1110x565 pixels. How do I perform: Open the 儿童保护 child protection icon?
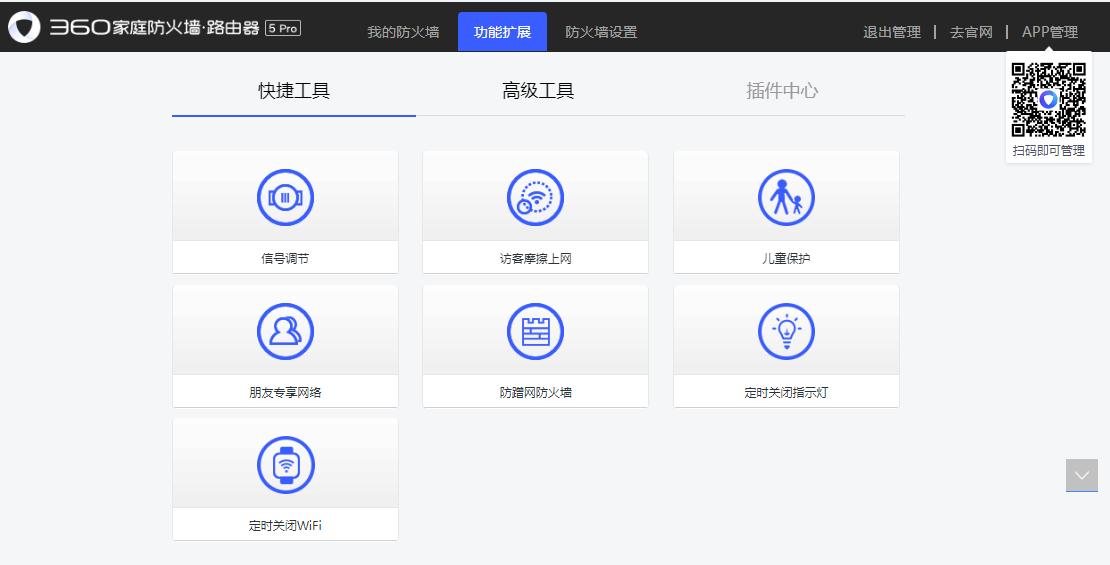point(786,198)
